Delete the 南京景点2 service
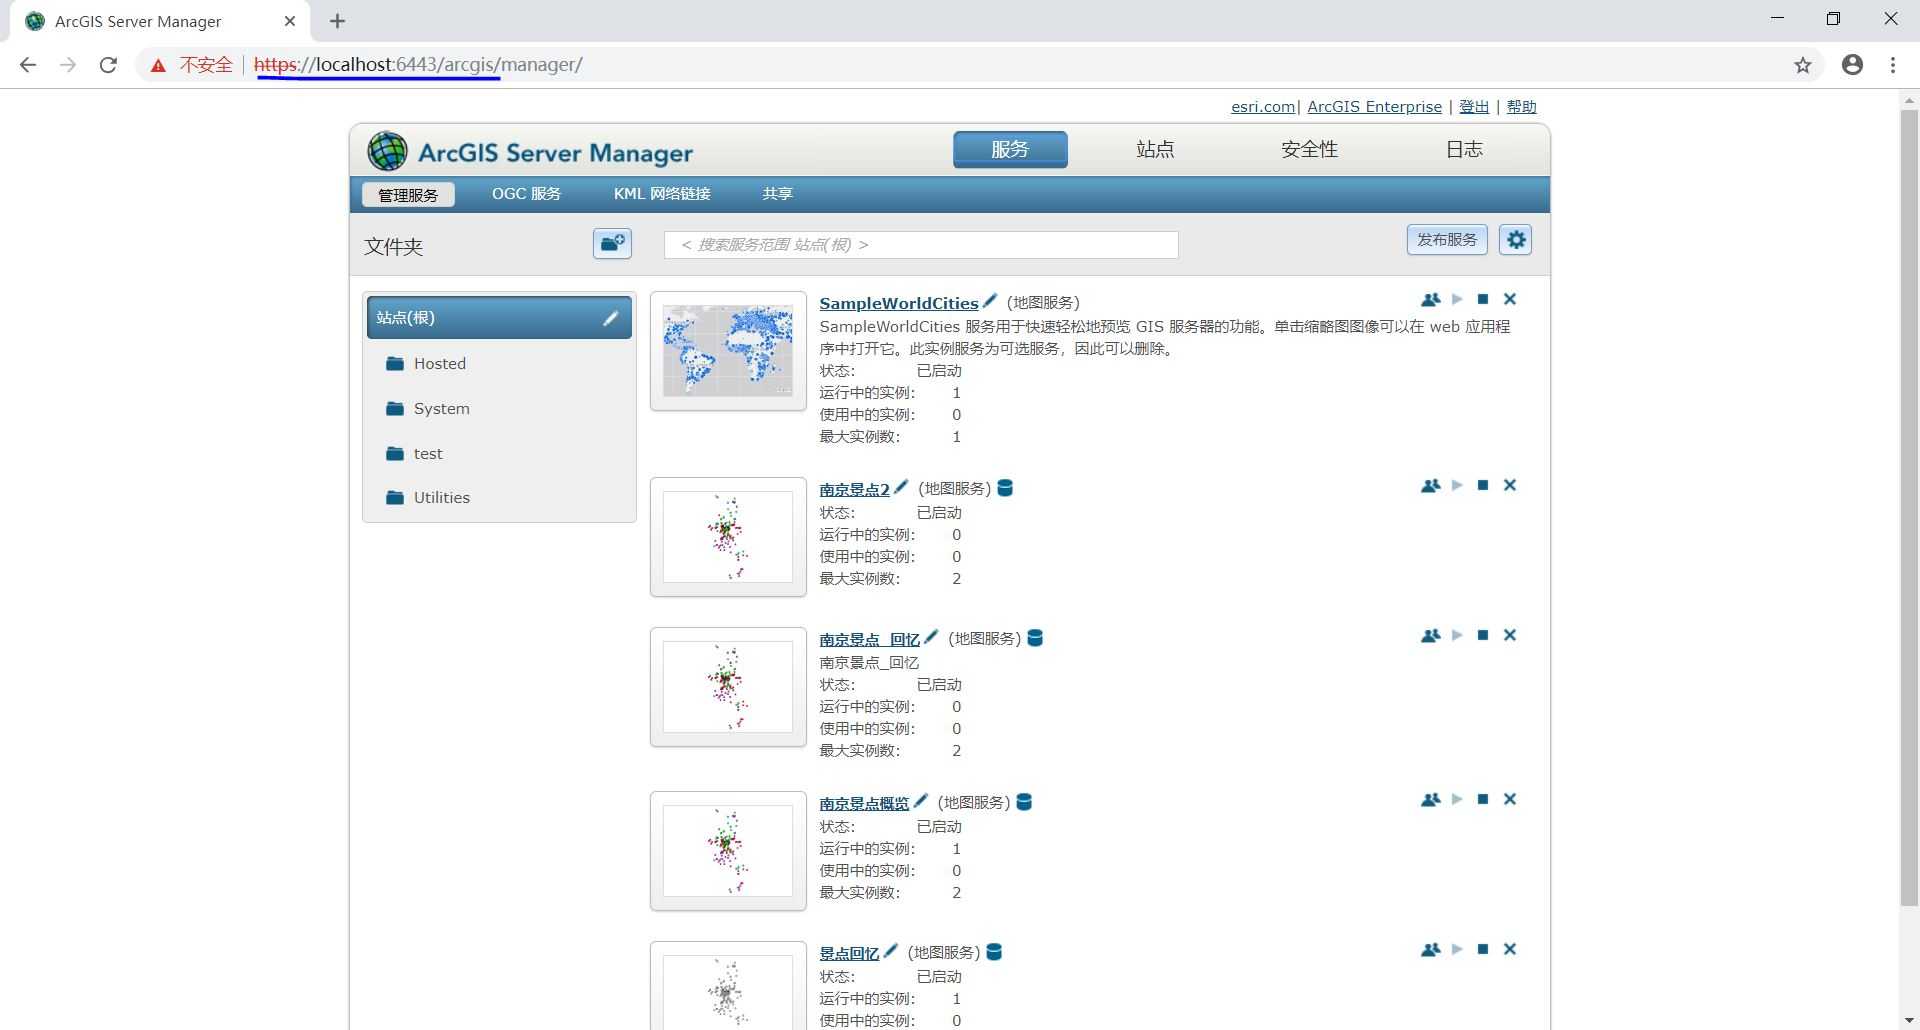 pos(1510,485)
